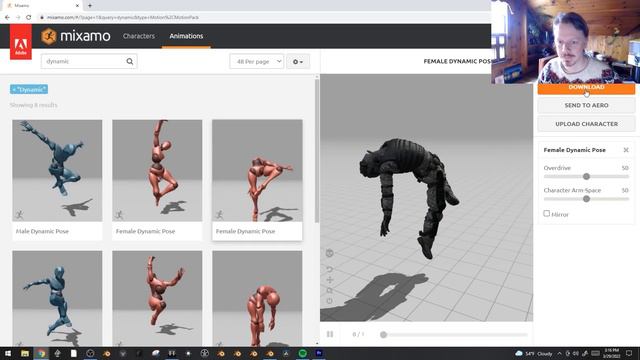
Task: Click the Send to Aero button
Action: coord(586,105)
